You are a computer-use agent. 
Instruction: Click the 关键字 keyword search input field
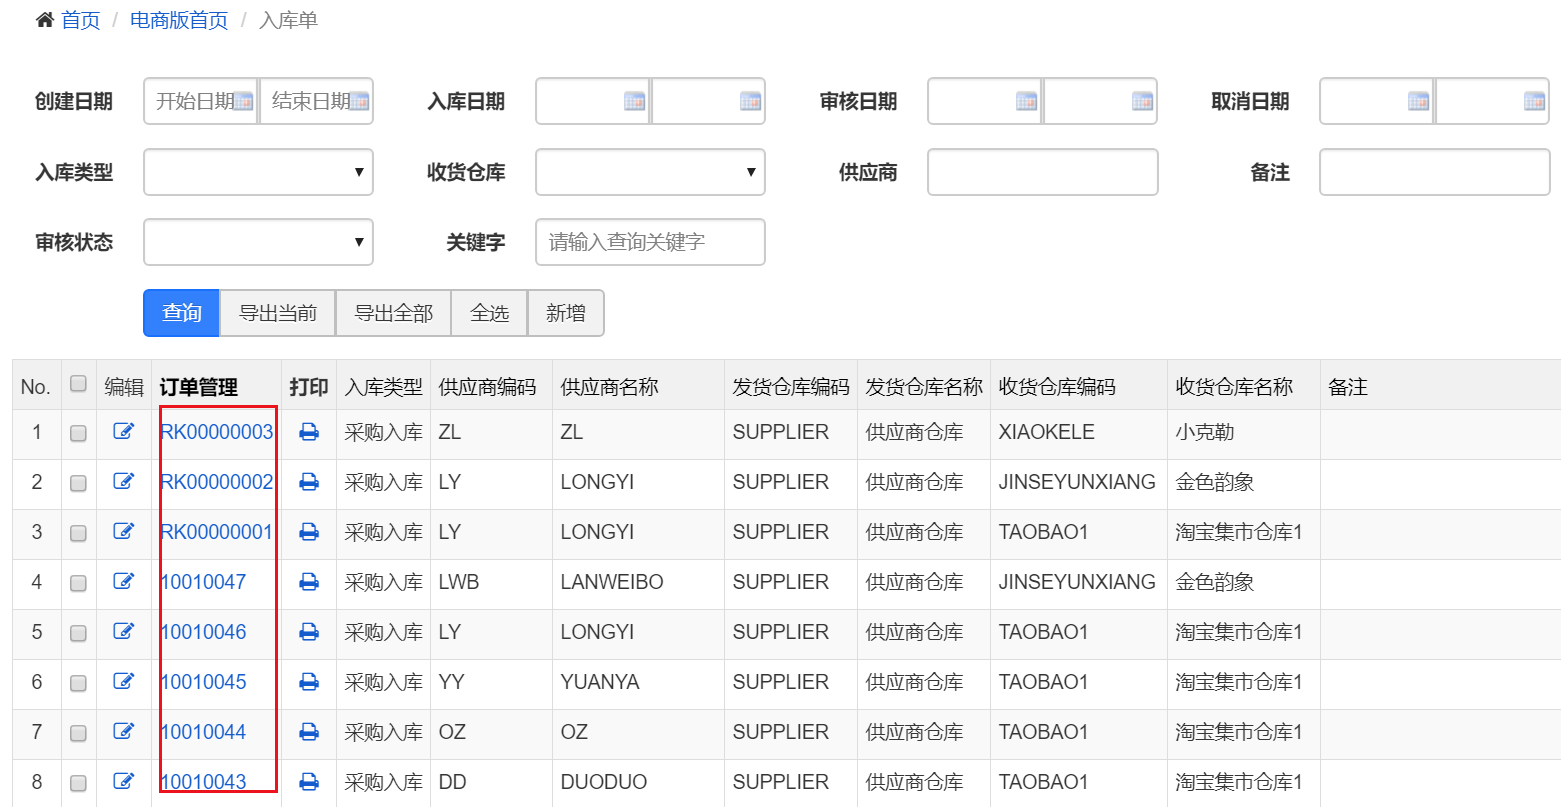tap(650, 242)
